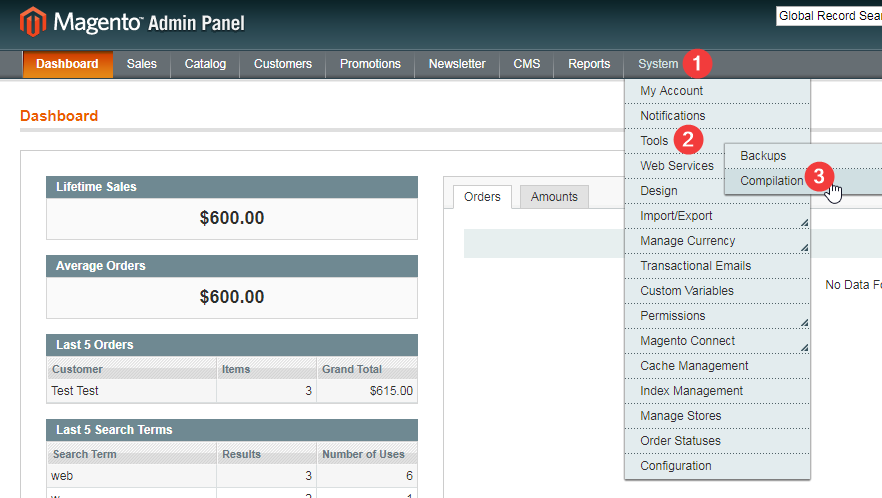Select Notifications in System menu

tap(717, 116)
